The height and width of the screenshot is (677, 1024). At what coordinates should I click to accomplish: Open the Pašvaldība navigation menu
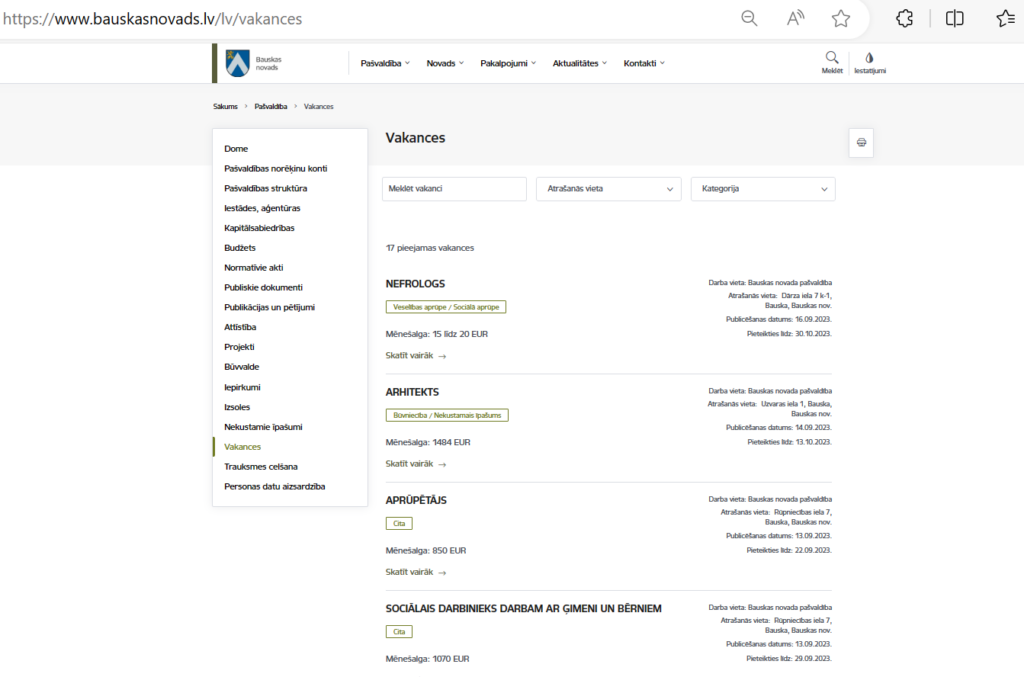coord(385,63)
